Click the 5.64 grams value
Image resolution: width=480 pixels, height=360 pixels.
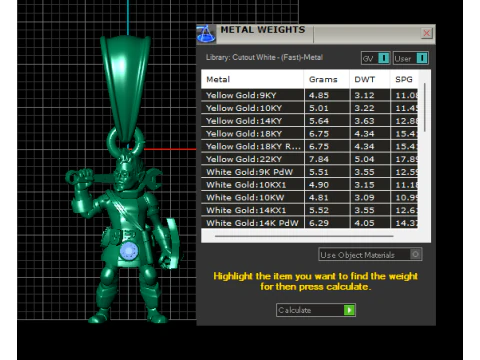coord(319,121)
